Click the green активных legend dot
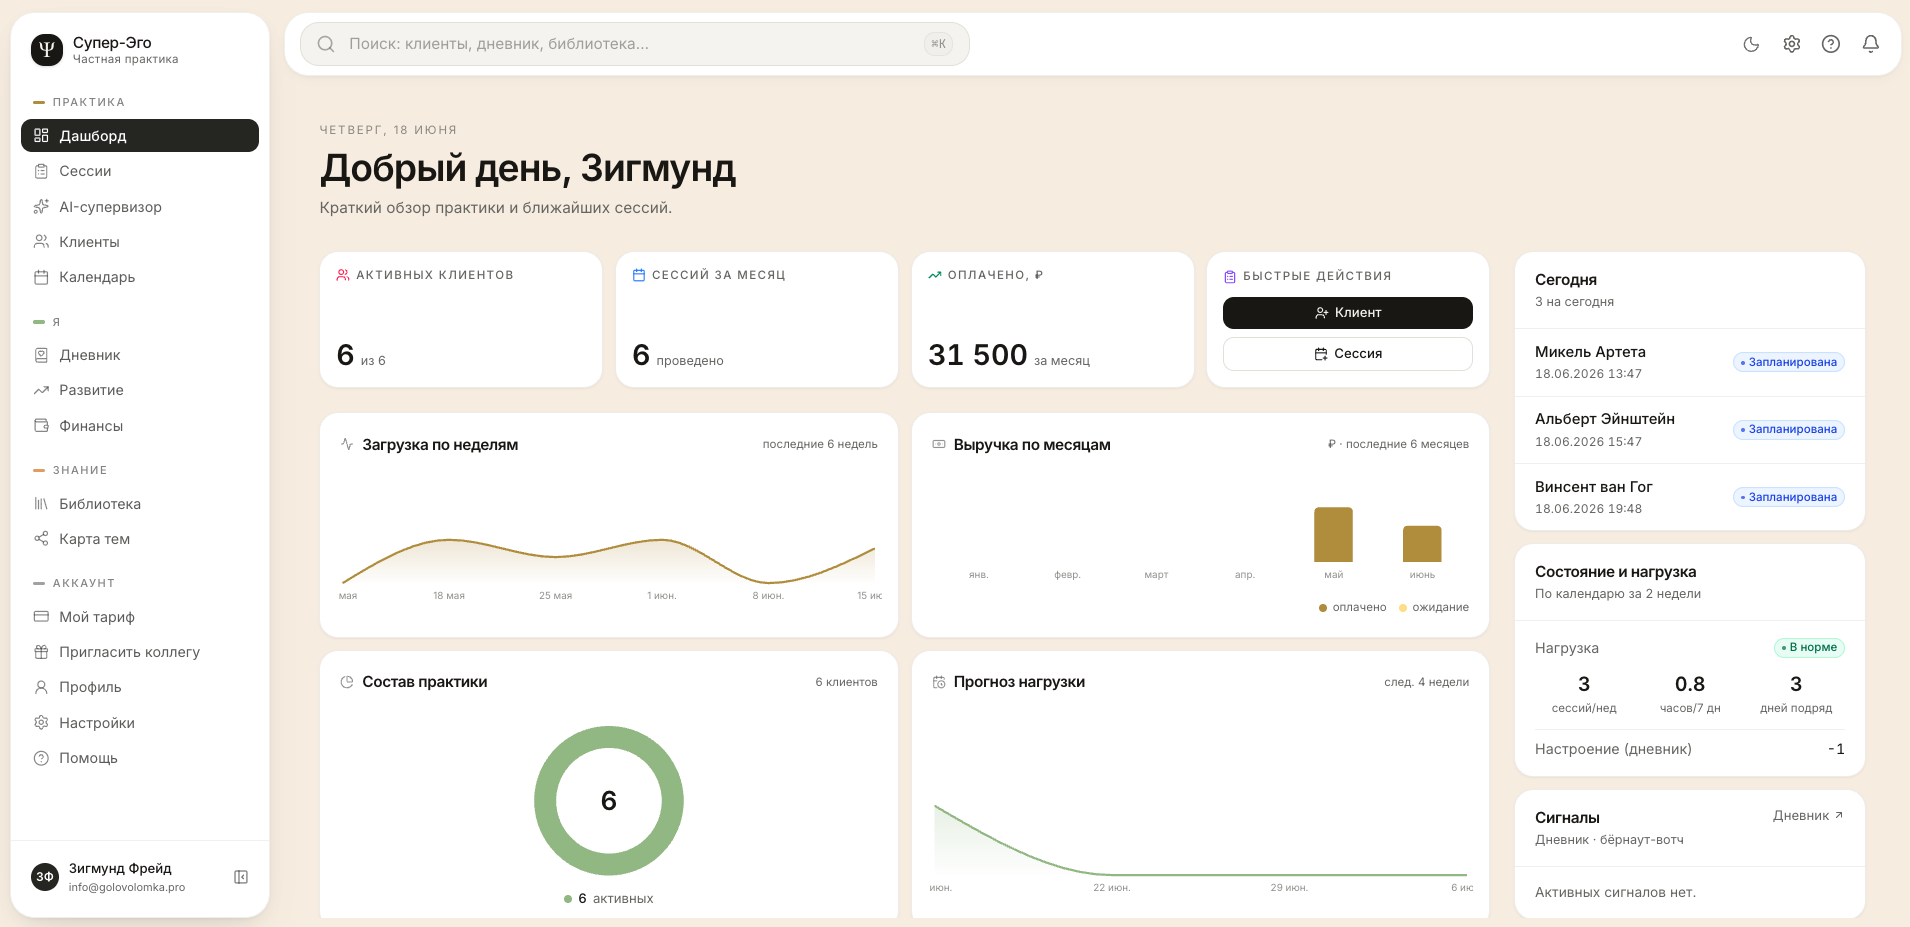Image resolution: width=1910 pixels, height=927 pixels. [x=568, y=899]
